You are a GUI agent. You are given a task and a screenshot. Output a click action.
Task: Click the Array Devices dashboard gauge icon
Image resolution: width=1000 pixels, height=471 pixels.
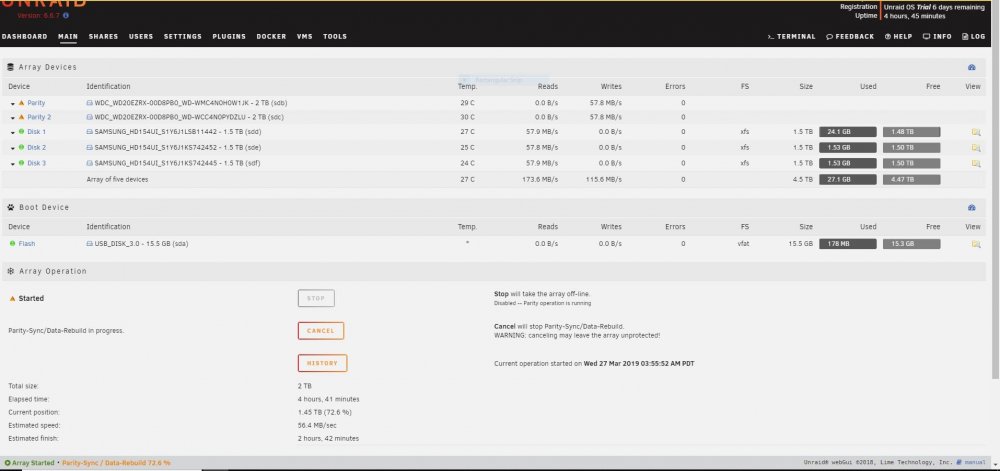[971, 67]
